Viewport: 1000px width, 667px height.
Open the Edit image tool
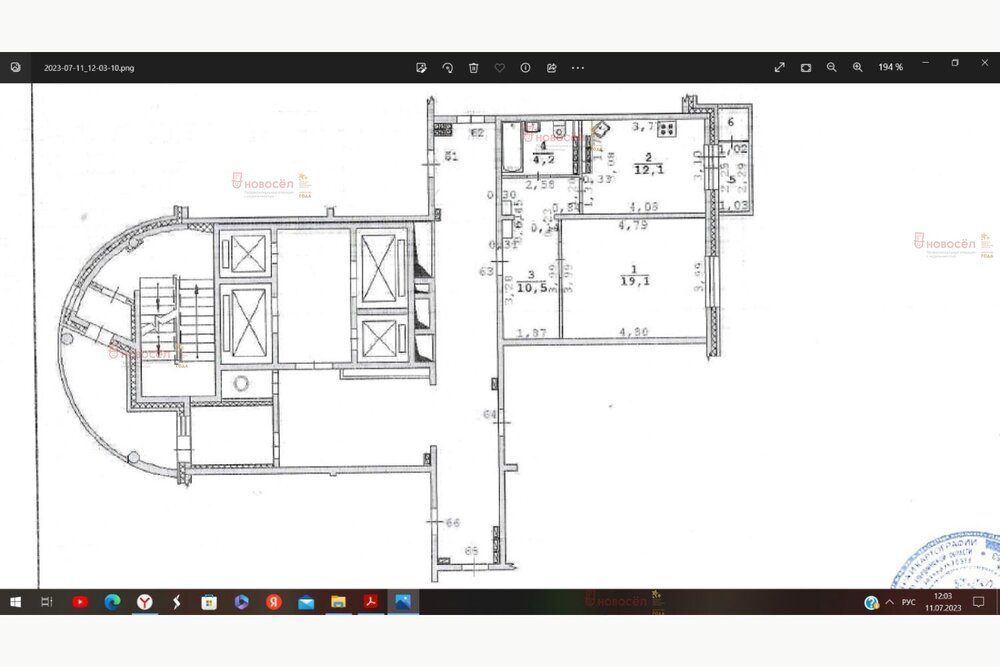click(421, 67)
